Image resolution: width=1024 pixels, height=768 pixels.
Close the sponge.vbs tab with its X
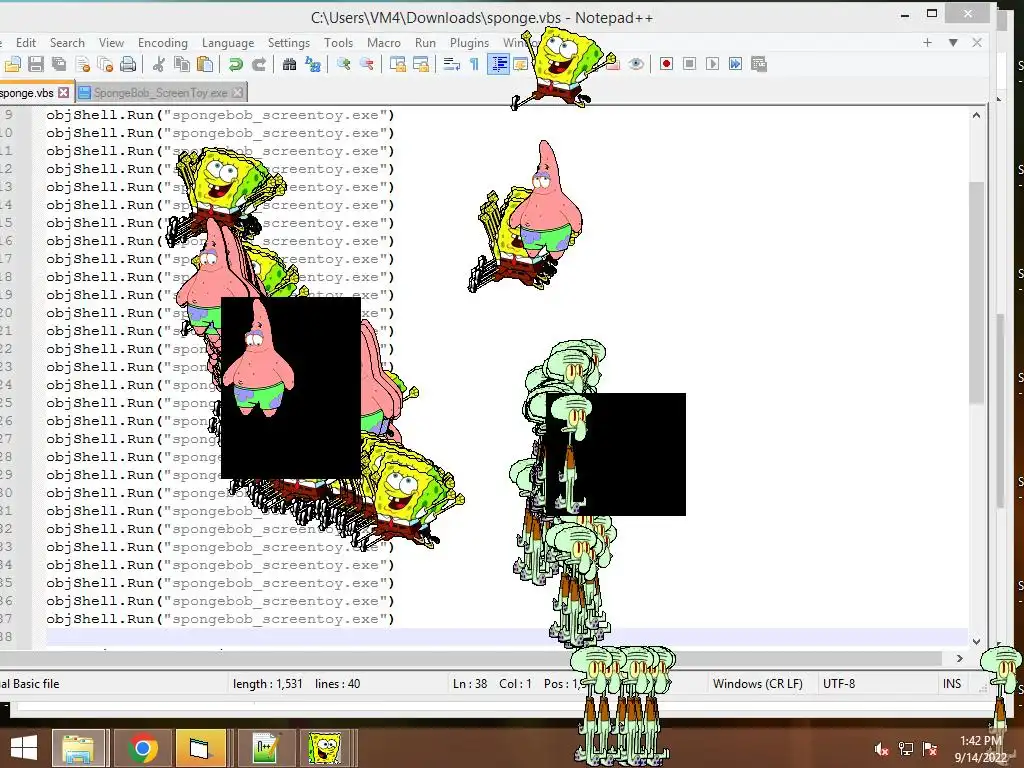(63, 93)
